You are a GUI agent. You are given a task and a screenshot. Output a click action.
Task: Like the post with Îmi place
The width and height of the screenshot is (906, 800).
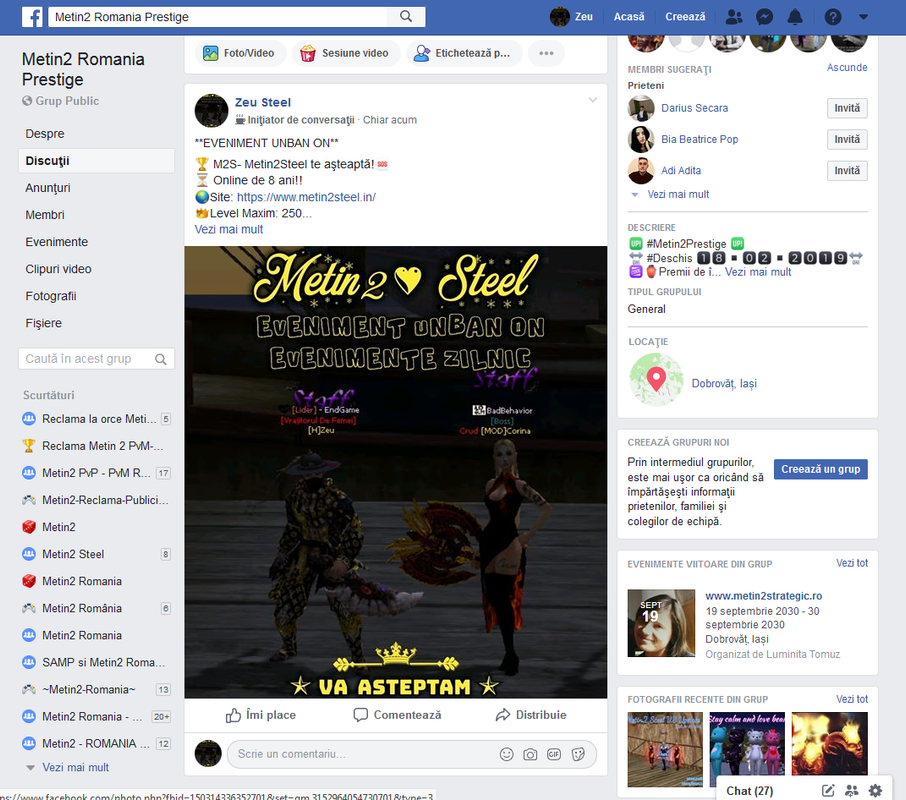pyautogui.click(x=261, y=715)
